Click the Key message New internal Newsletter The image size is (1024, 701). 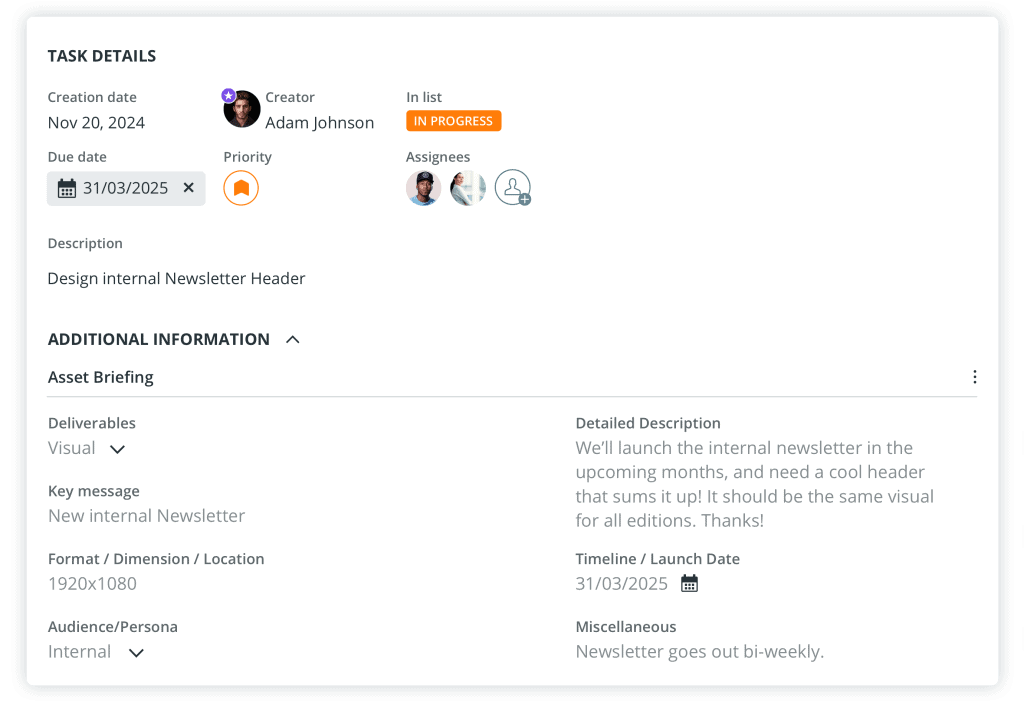(146, 515)
